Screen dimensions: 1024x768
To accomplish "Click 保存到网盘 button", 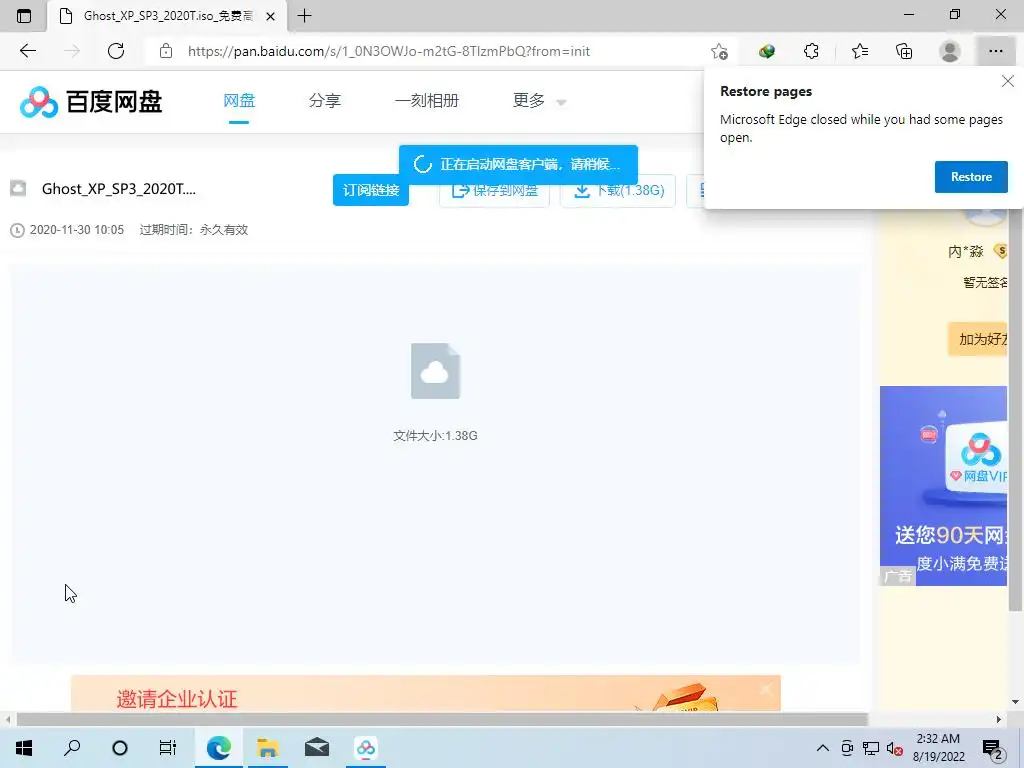I will (x=494, y=191).
